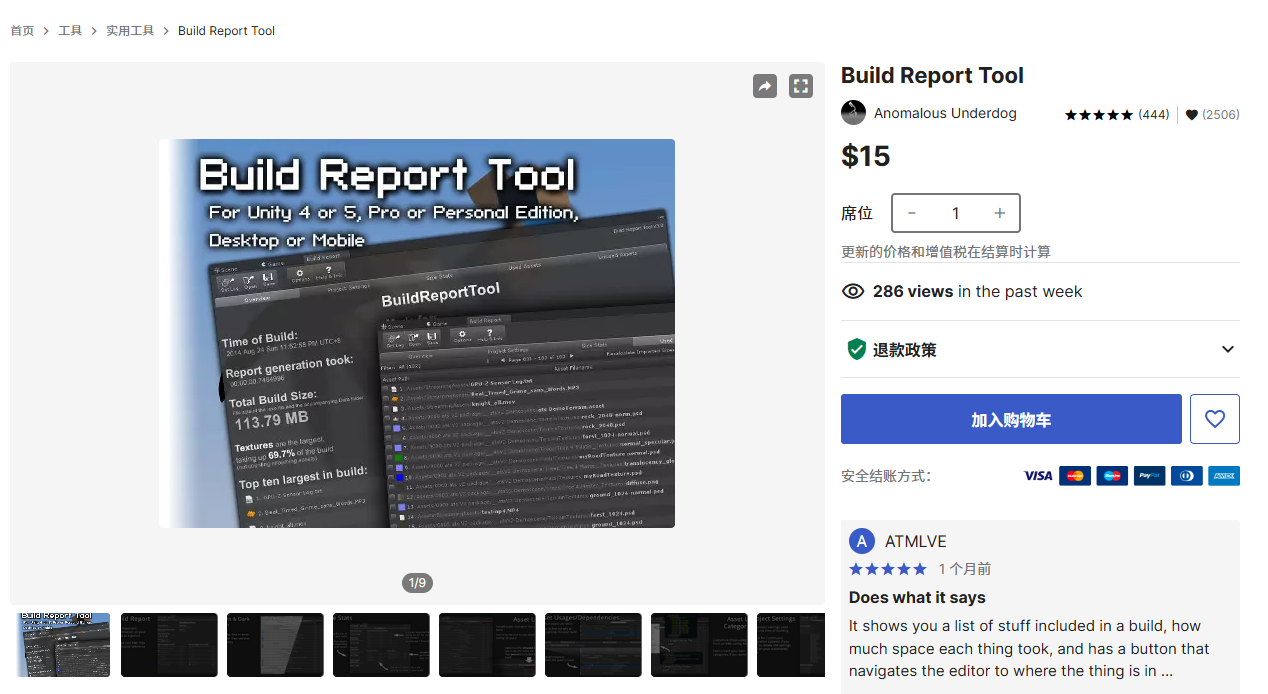Click the Mastercard payment icon

pyautogui.click(x=1075, y=476)
